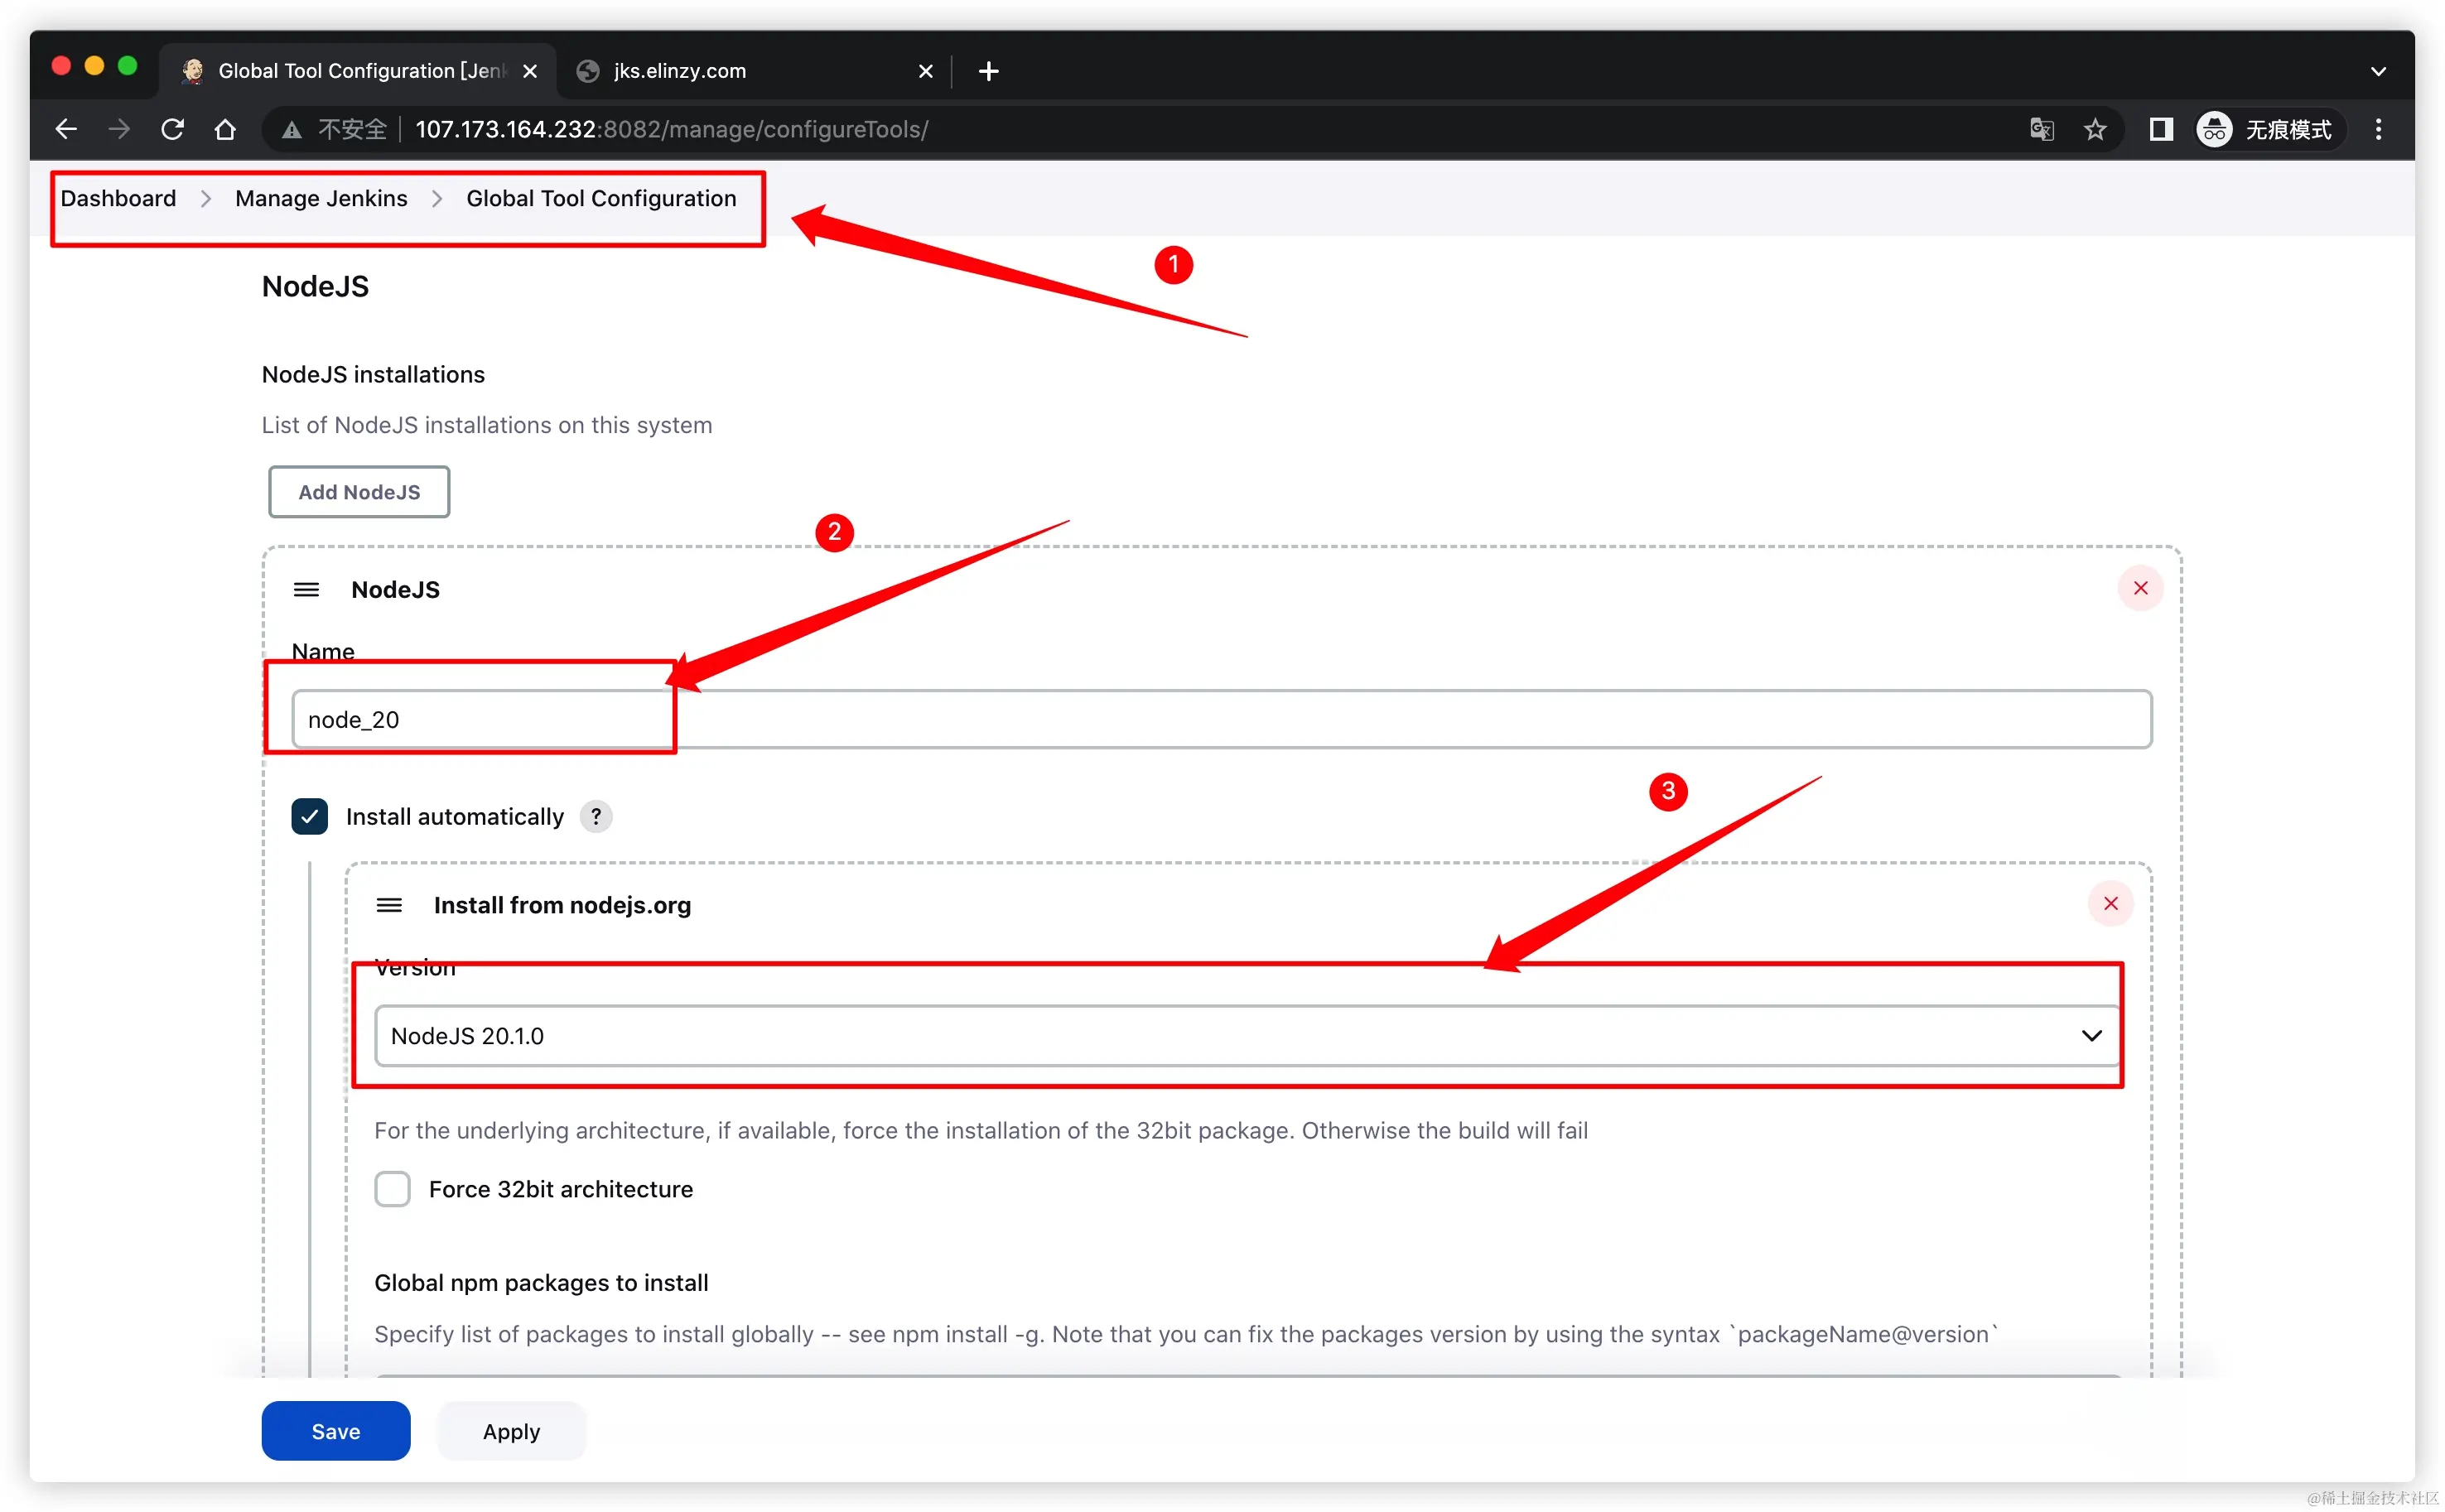Click the macOS green fullscreen button

127,66
